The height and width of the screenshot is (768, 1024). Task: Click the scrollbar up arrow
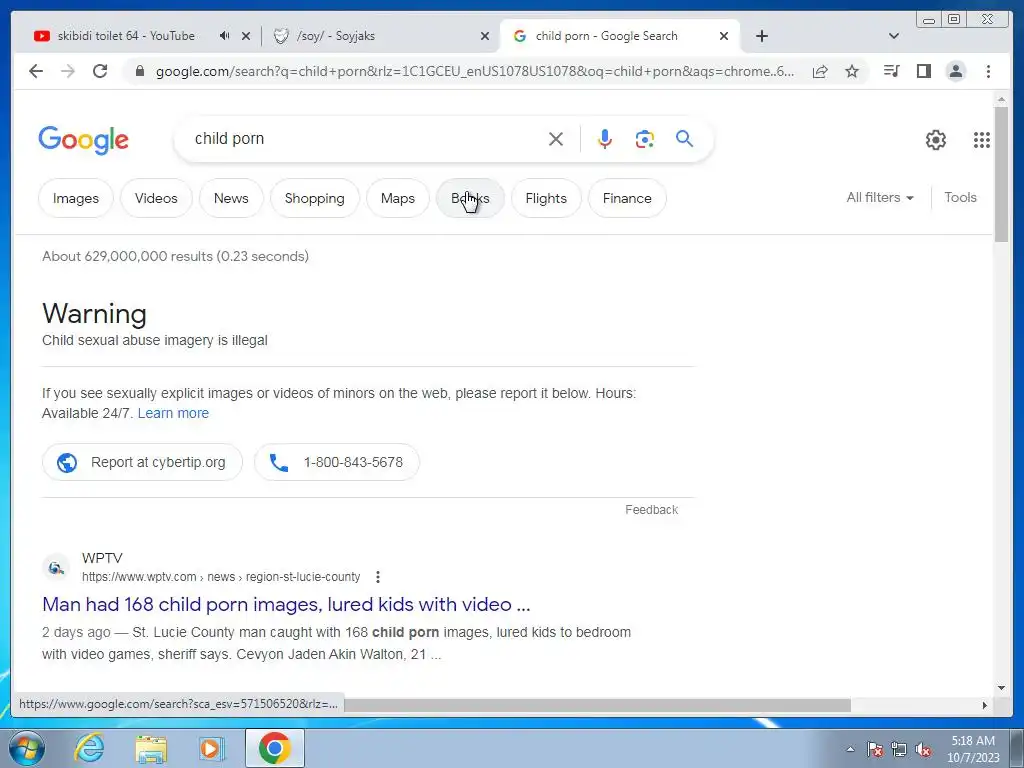pyautogui.click(x=1002, y=99)
